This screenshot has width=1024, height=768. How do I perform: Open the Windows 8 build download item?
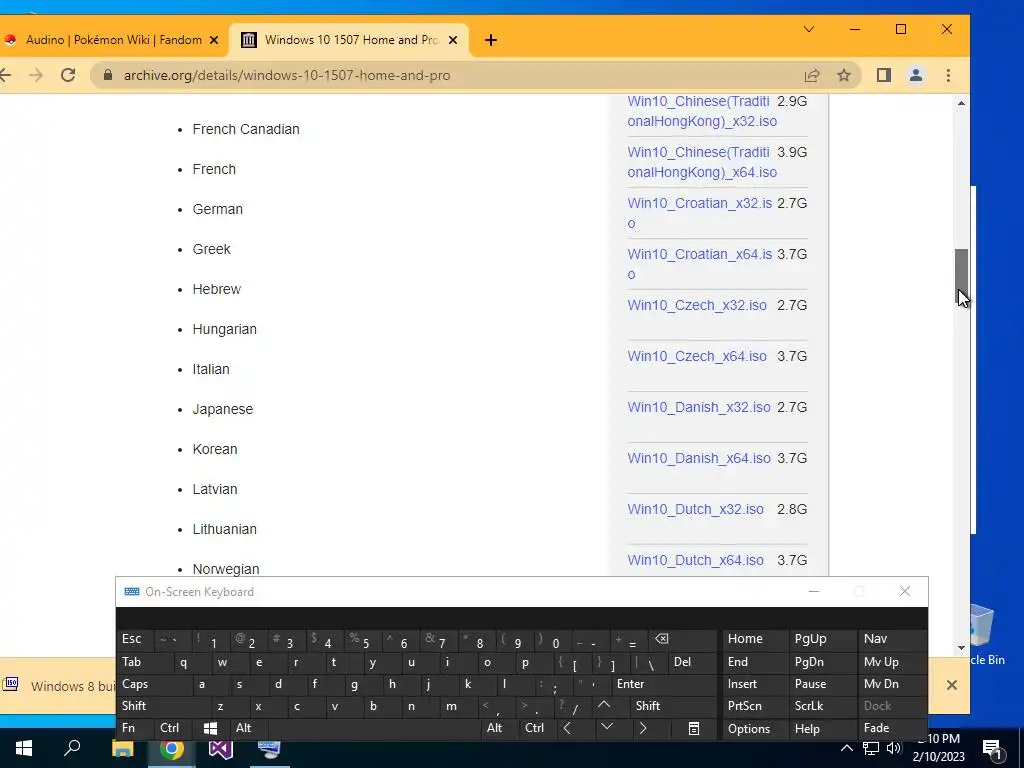(59, 686)
